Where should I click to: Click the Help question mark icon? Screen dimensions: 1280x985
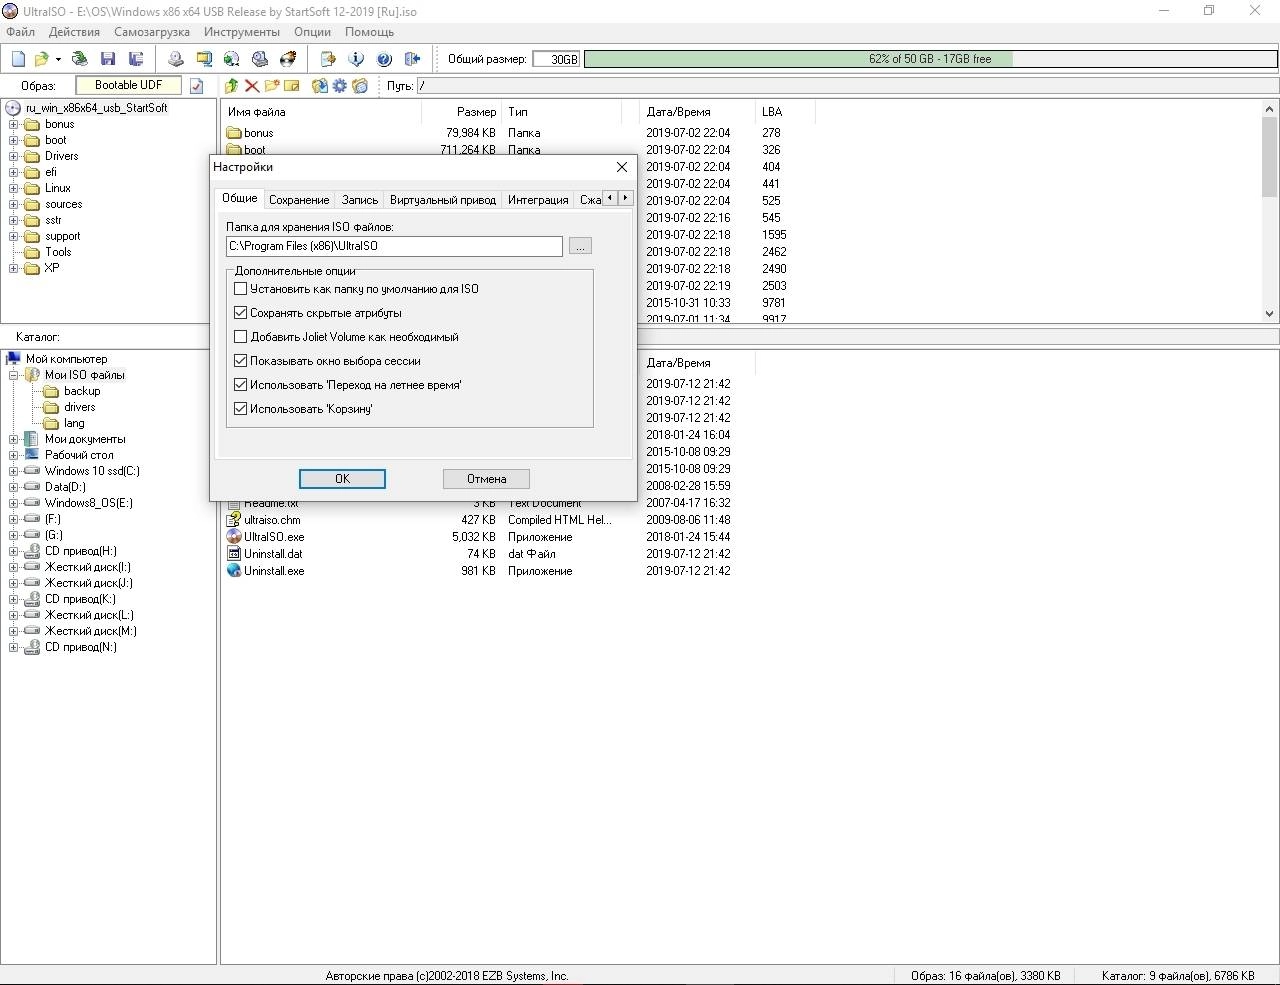pyautogui.click(x=384, y=59)
